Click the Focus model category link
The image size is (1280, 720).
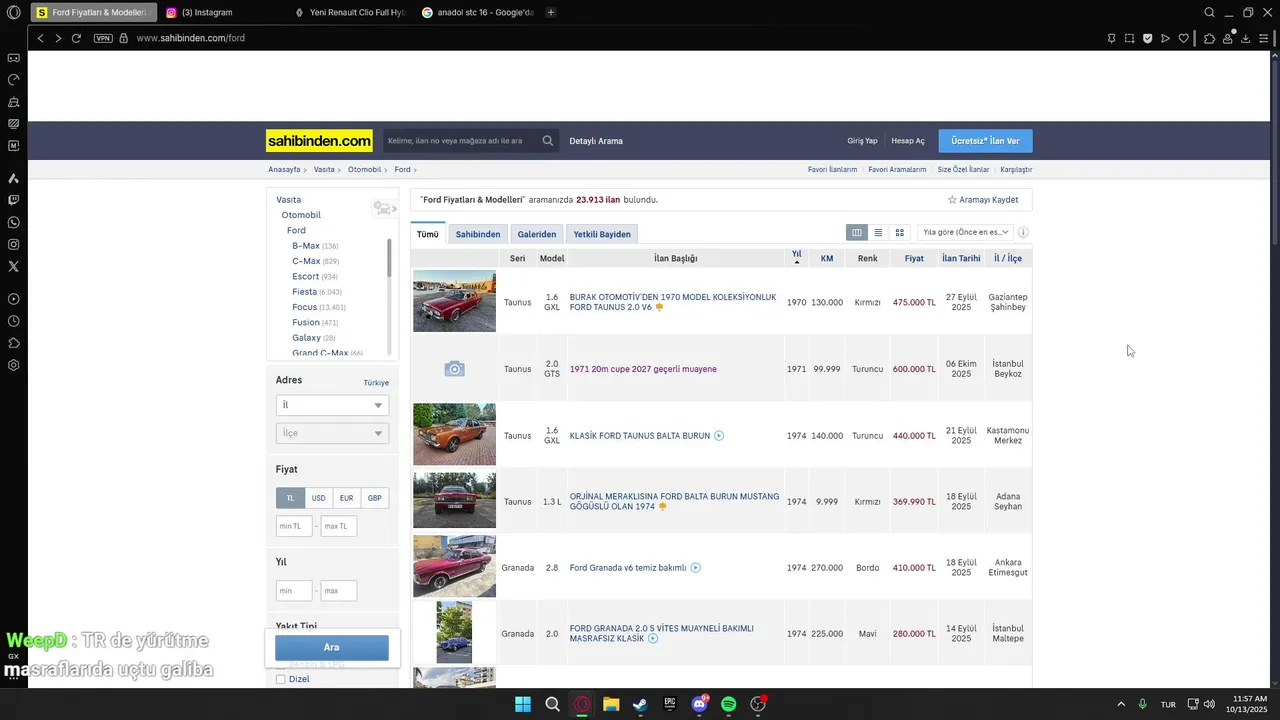(304, 307)
